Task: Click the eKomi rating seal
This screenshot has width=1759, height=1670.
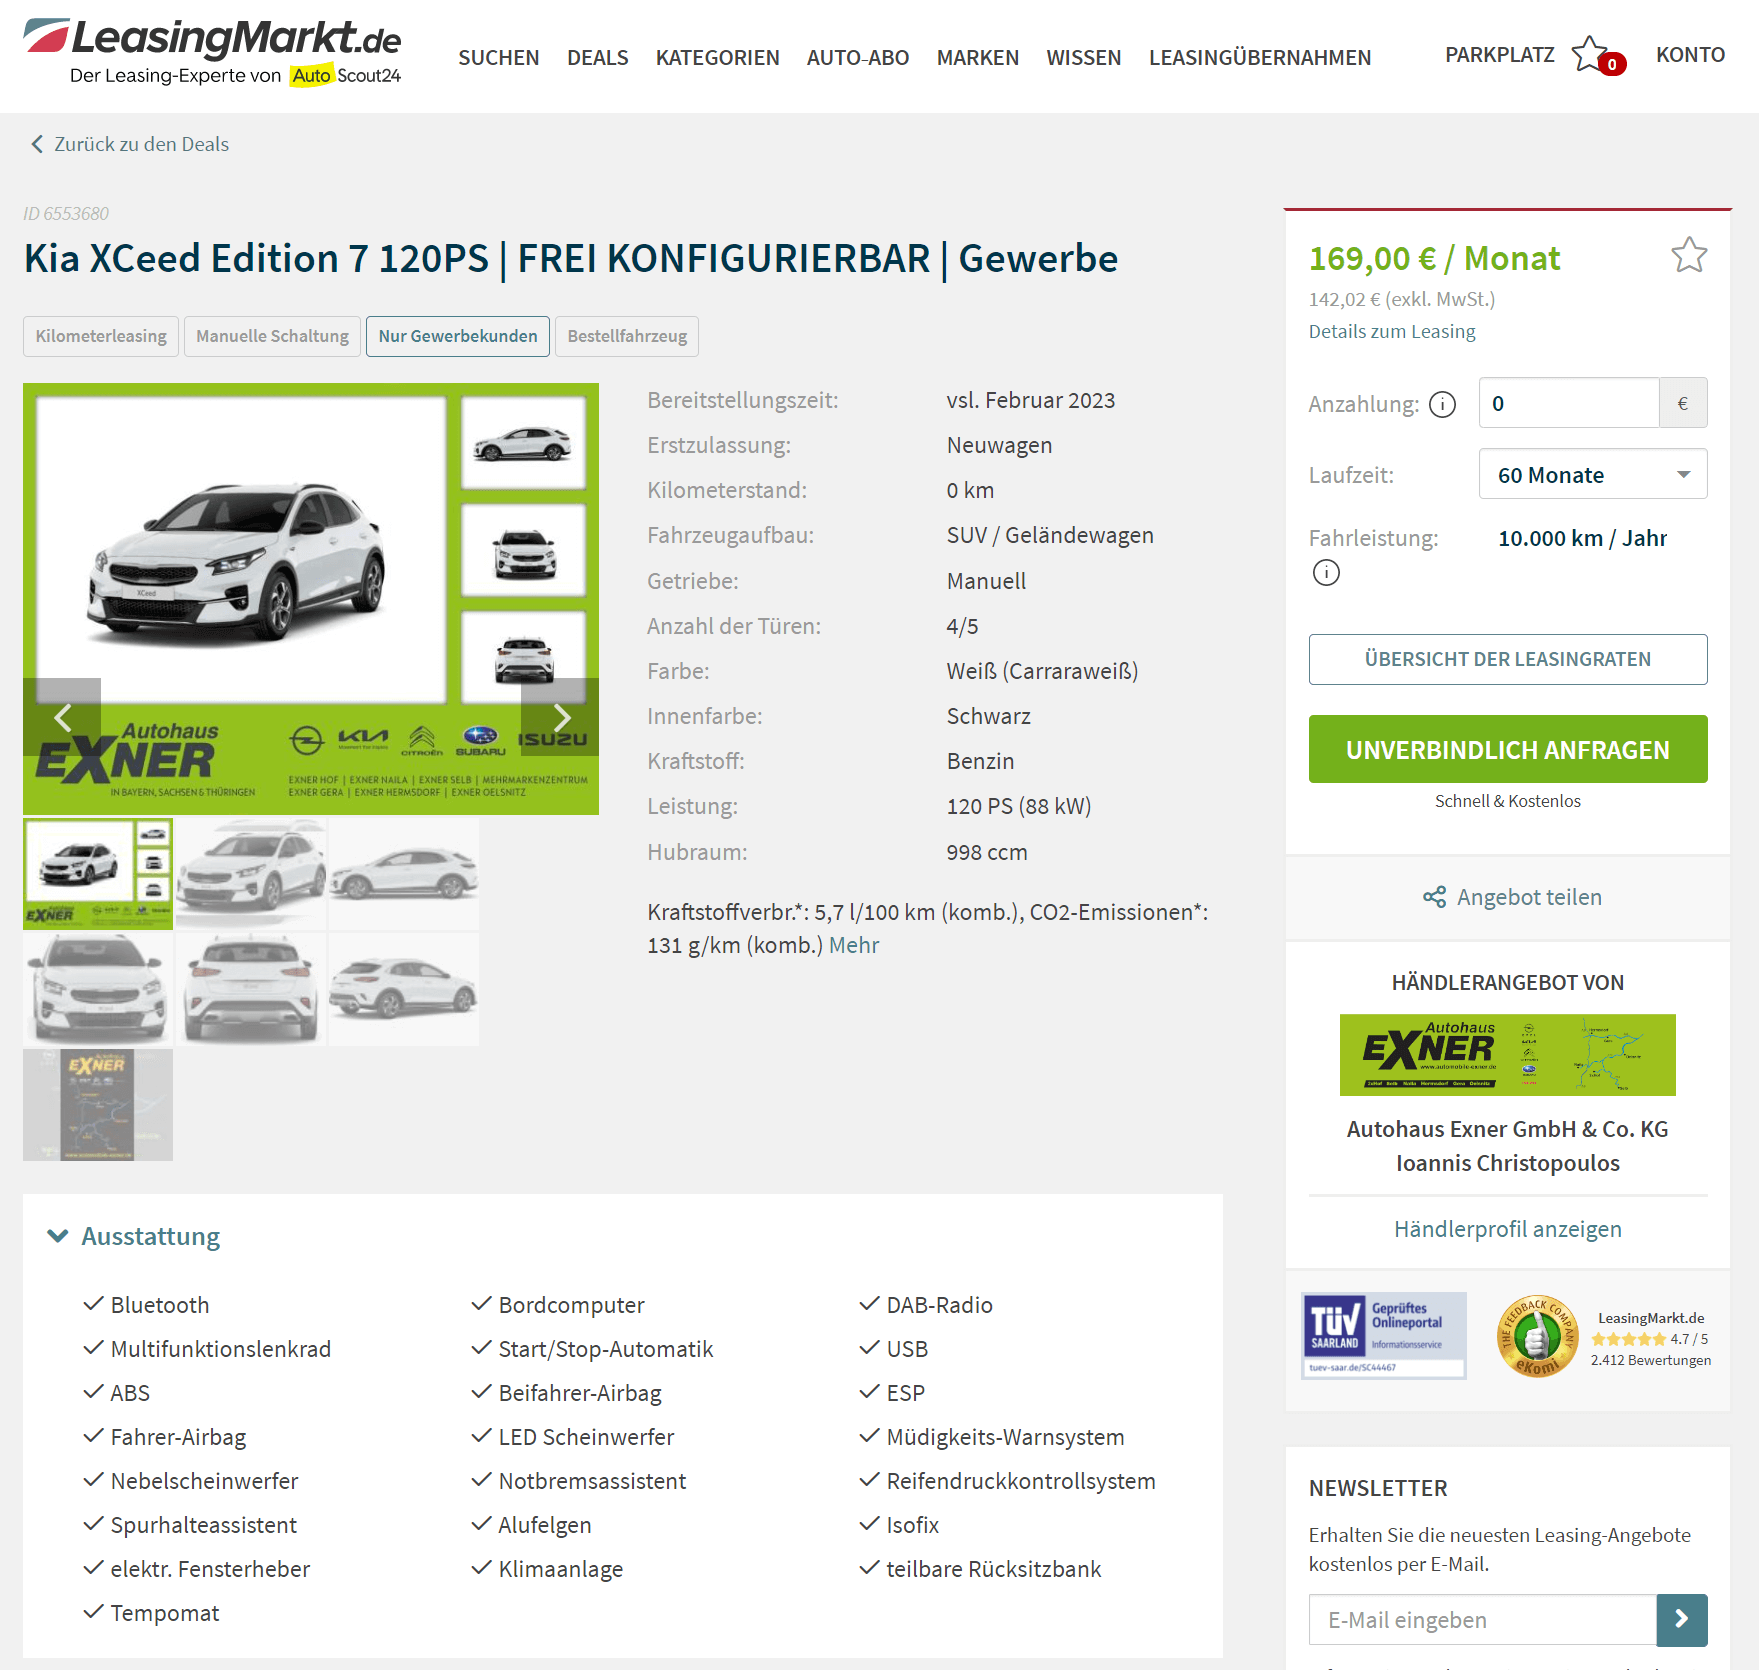Action: click(1537, 1336)
